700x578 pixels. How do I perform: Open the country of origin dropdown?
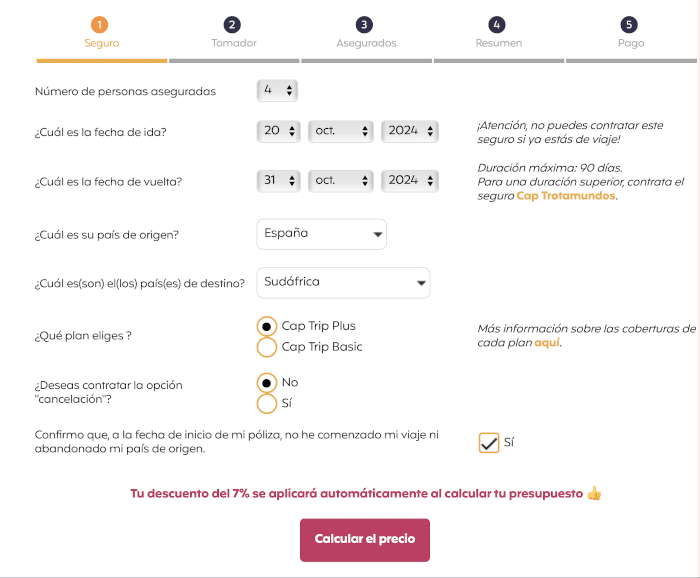(321, 234)
